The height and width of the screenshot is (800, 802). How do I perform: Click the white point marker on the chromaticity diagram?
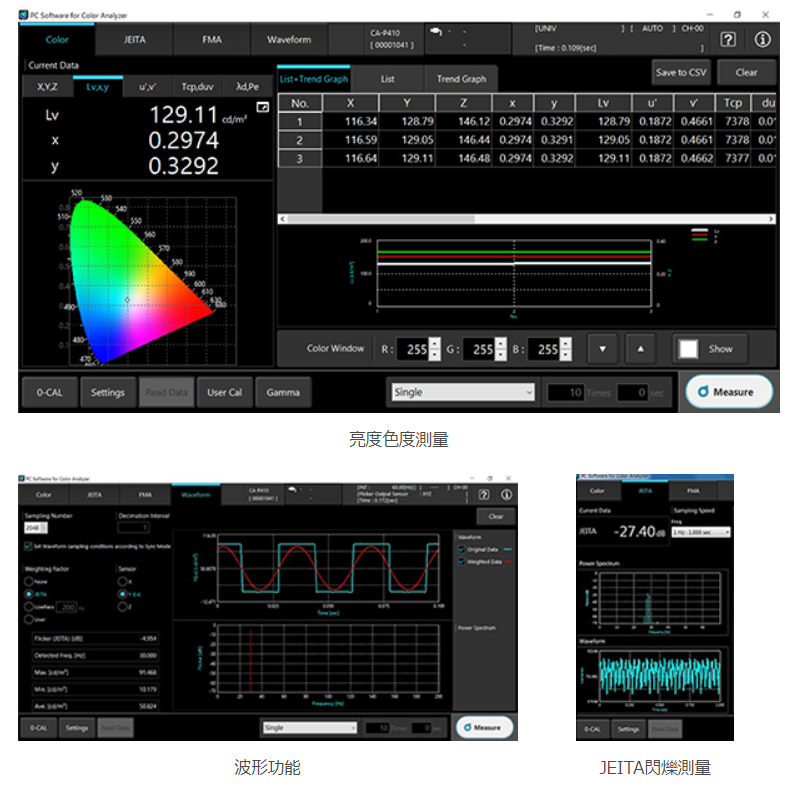(127, 300)
